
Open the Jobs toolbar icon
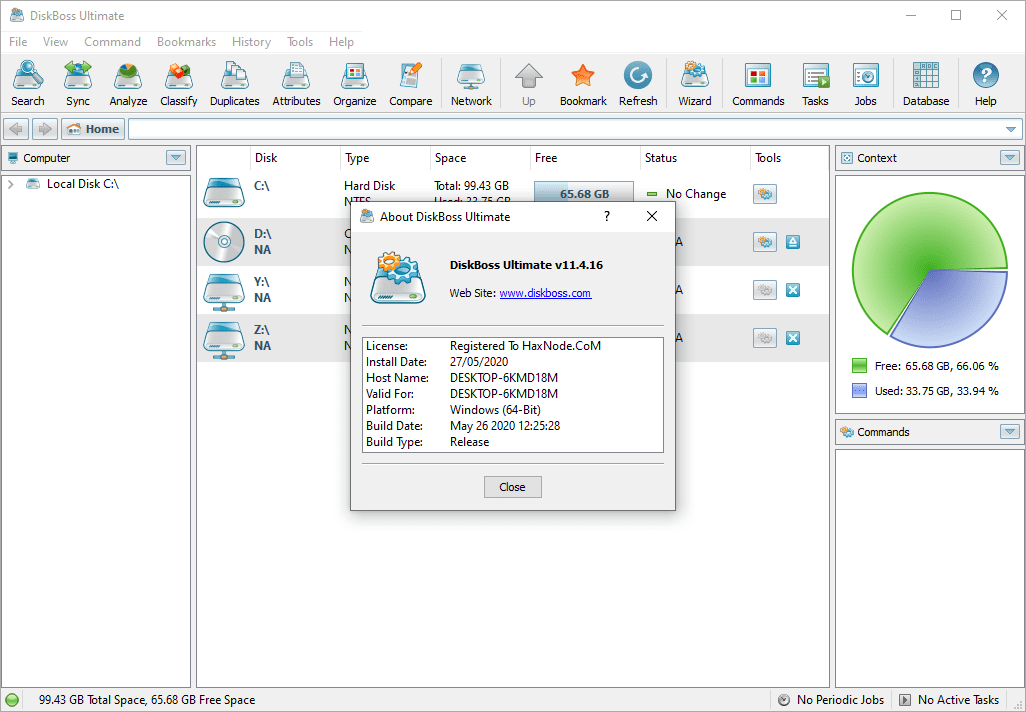pyautogui.click(x=865, y=83)
